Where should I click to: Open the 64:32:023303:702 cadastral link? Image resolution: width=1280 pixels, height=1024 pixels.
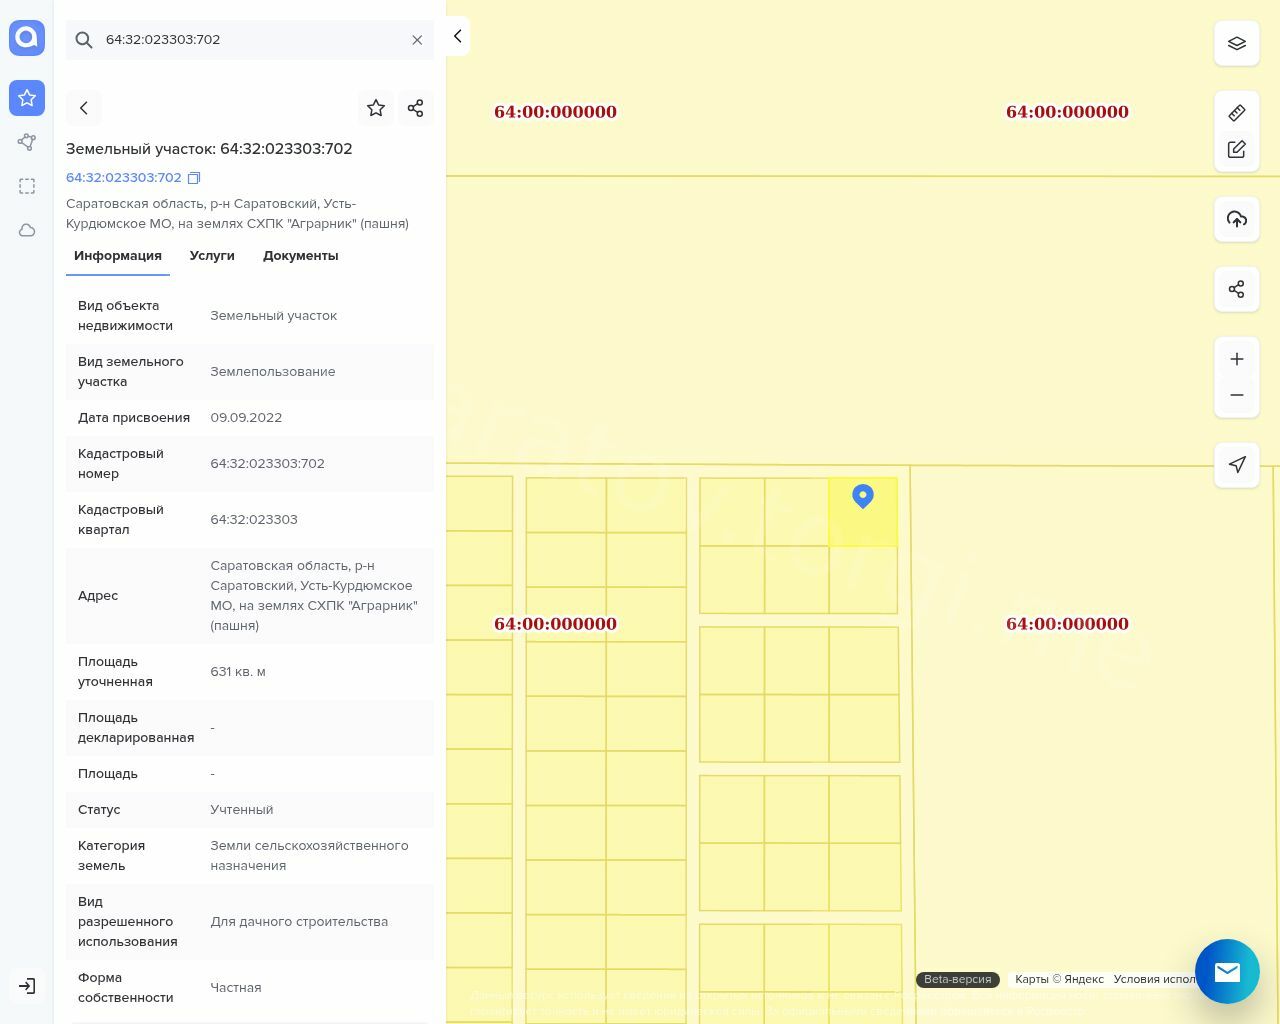tap(124, 178)
